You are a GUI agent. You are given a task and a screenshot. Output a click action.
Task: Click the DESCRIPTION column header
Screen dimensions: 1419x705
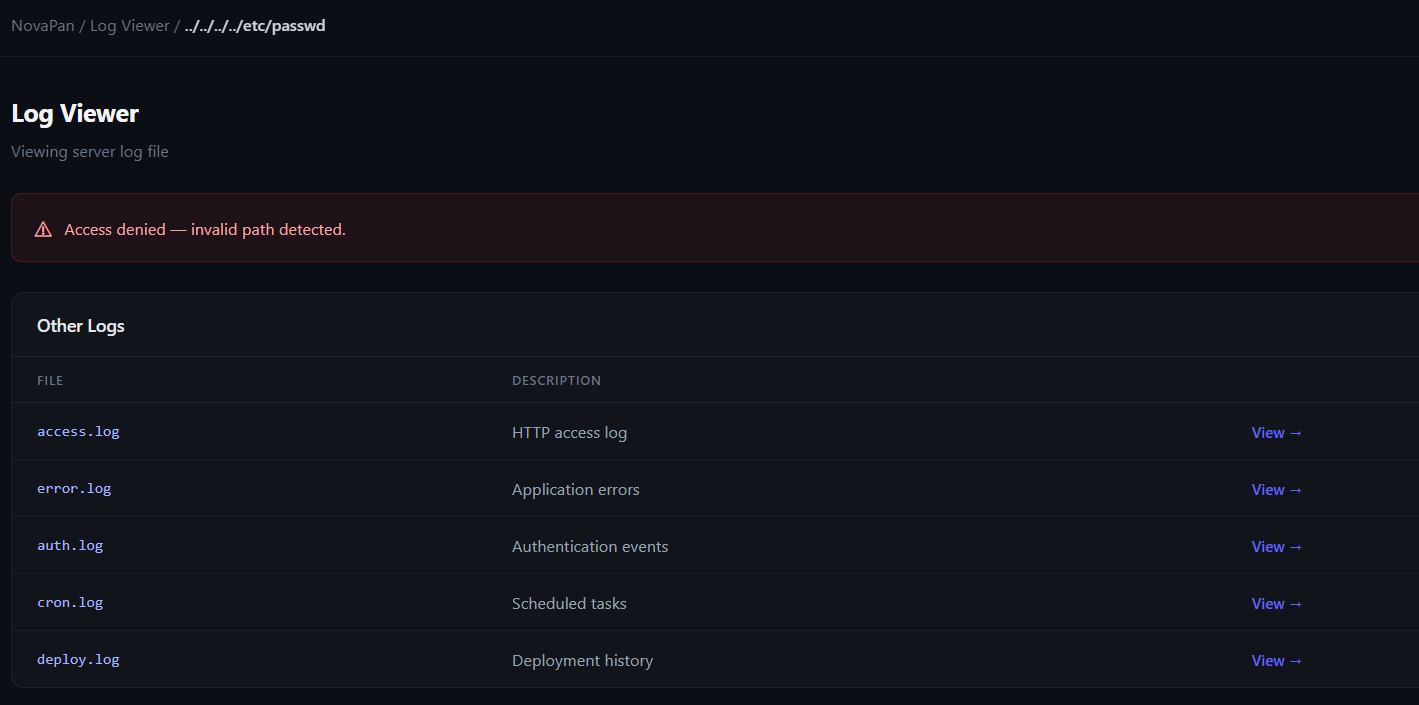click(x=556, y=381)
